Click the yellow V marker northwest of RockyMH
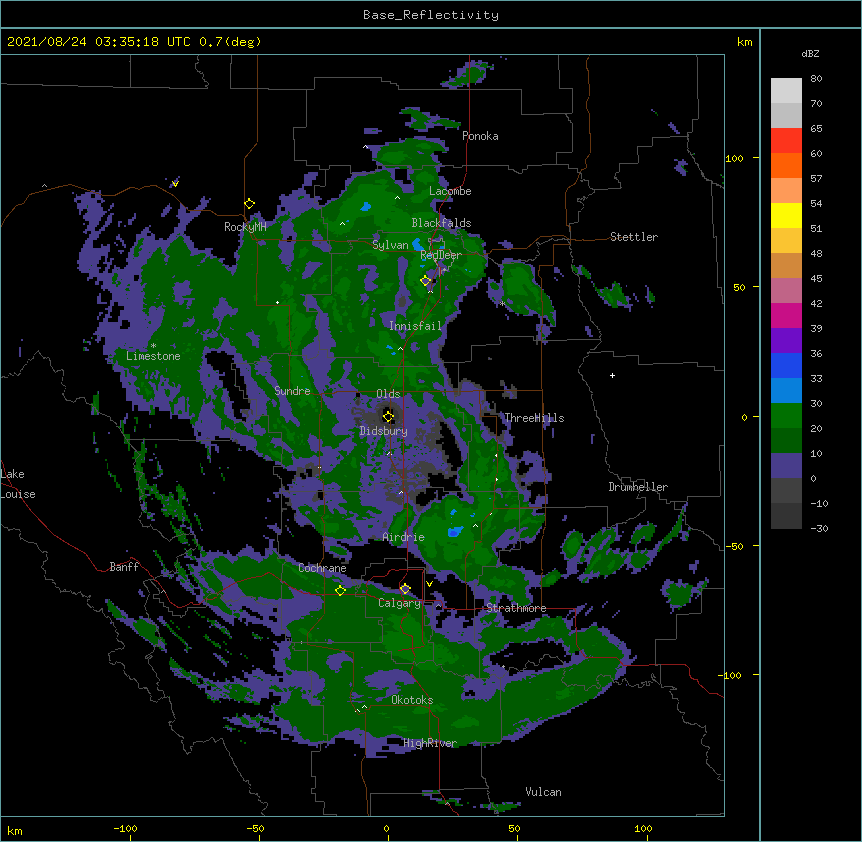The height and width of the screenshot is (842, 862). click(175, 184)
